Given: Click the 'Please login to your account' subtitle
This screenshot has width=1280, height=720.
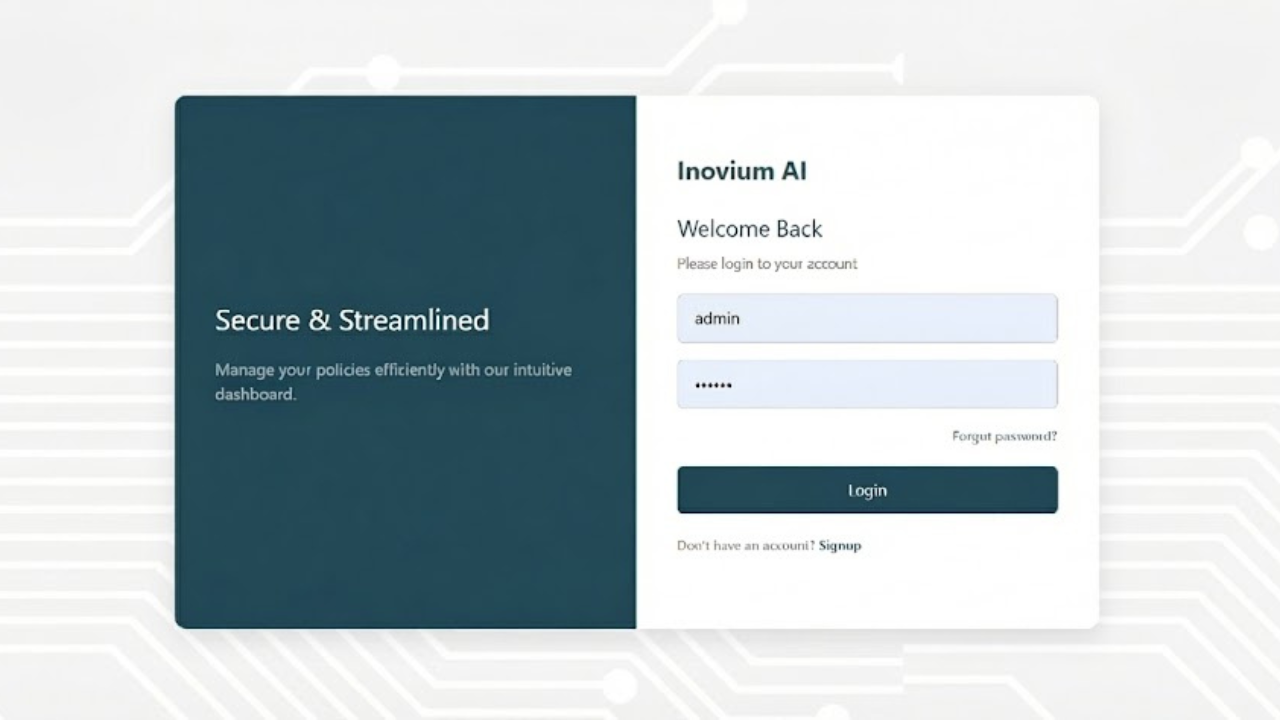Looking at the screenshot, I should tap(767, 264).
